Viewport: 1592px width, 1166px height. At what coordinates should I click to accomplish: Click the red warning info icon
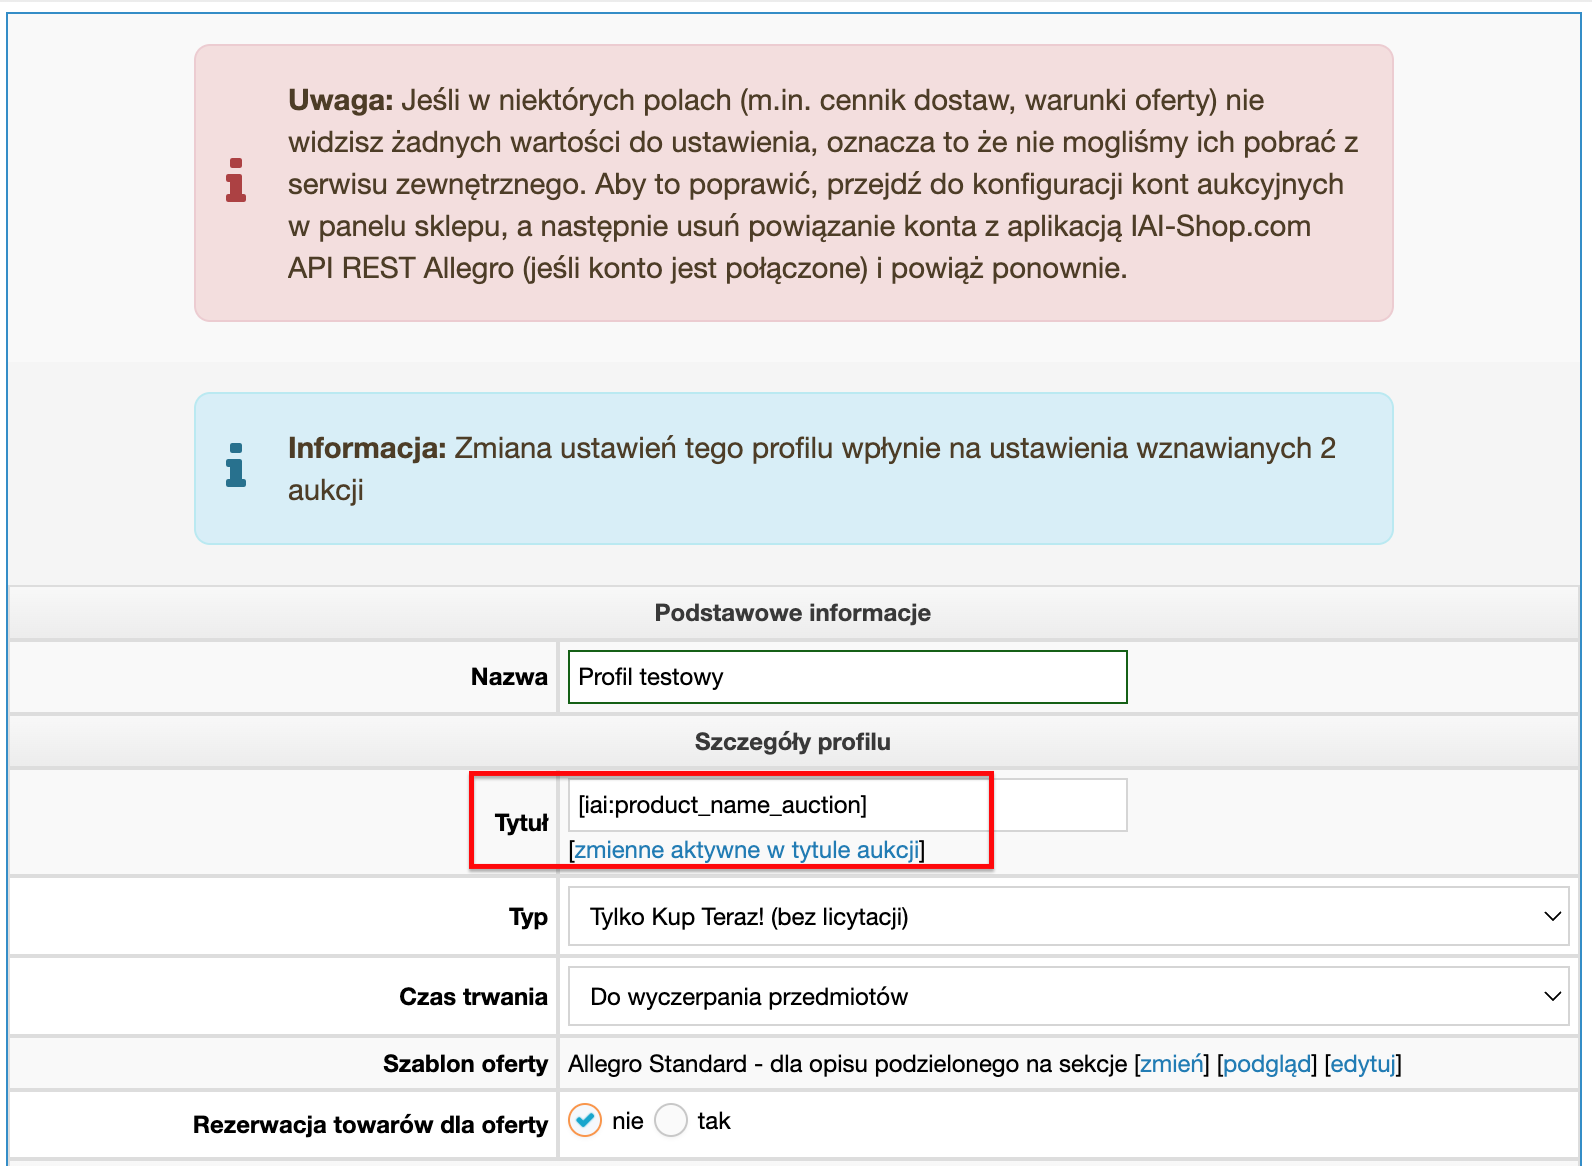point(236,180)
